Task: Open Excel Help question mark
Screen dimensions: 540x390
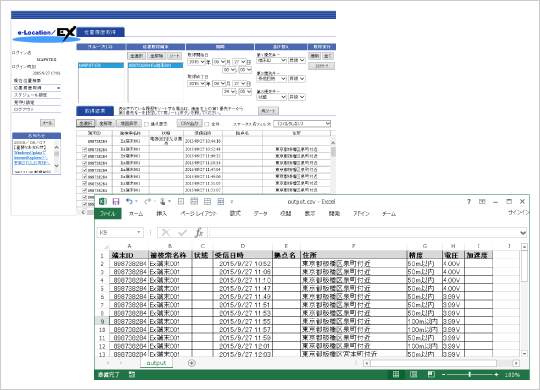Action: [469, 202]
